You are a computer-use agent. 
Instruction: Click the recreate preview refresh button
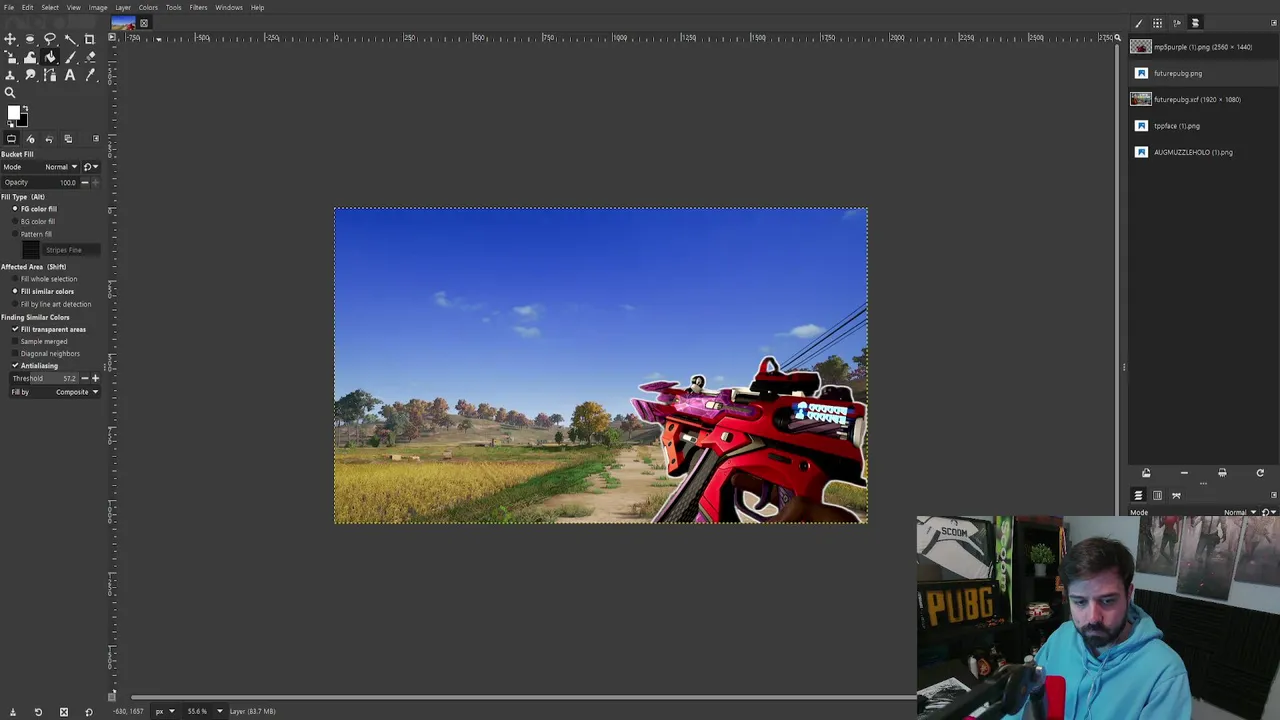pyautogui.click(x=1260, y=473)
